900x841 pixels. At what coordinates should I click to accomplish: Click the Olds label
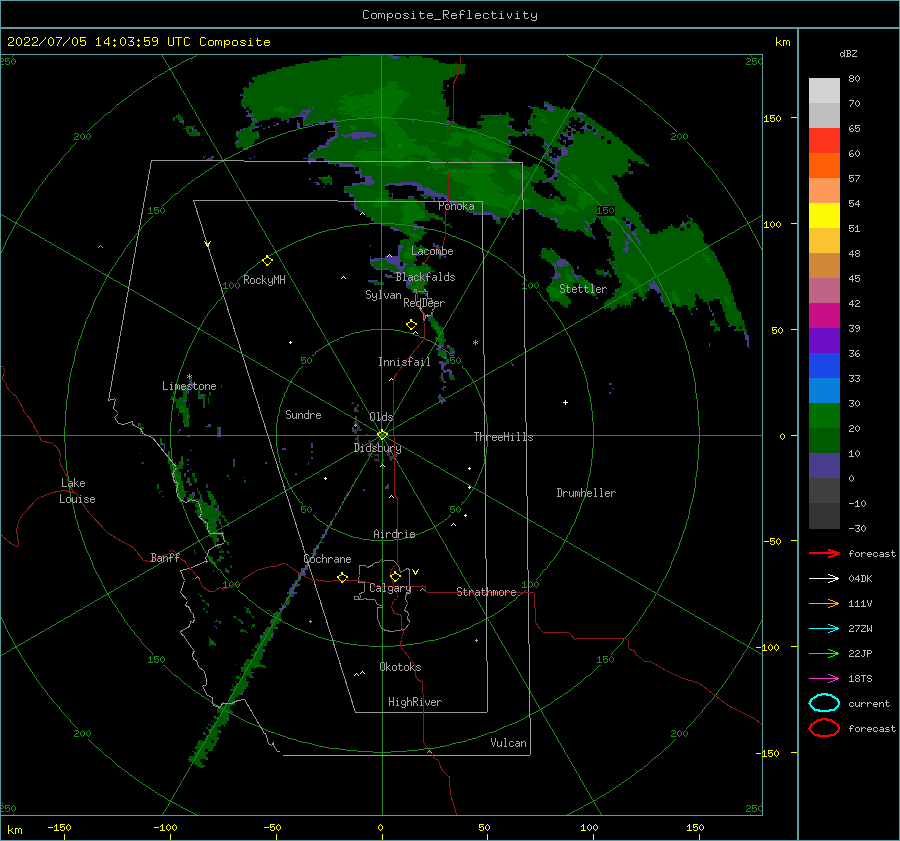[x=381, y=417]
